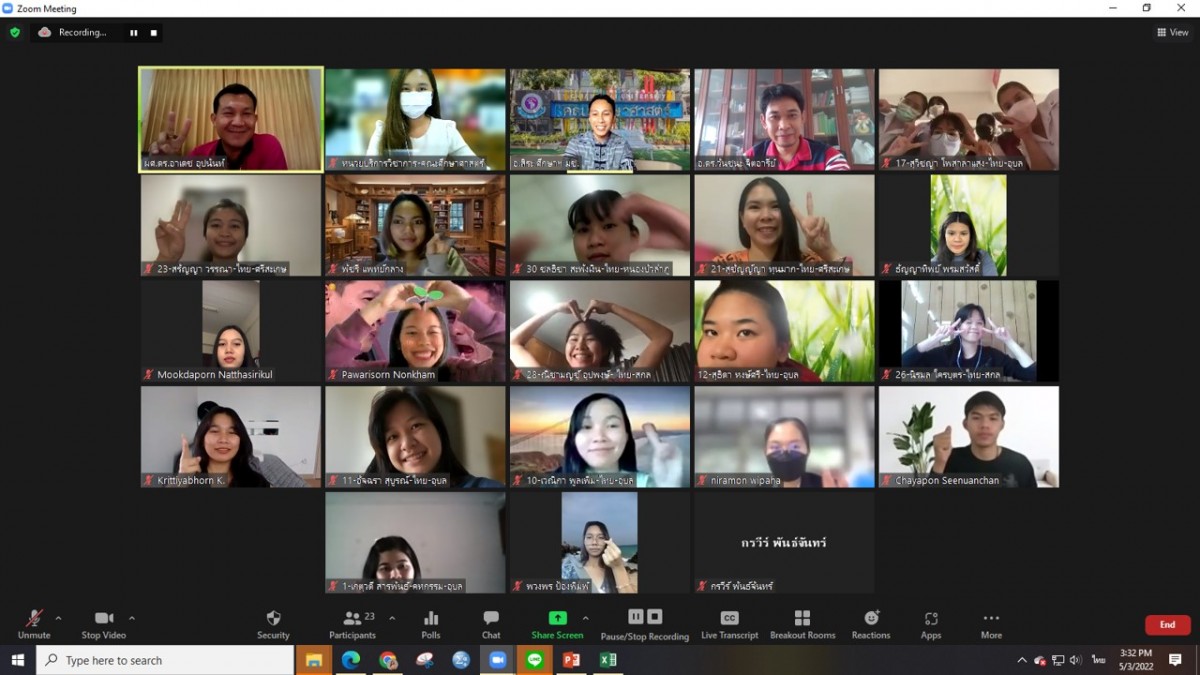Click the green encryption shield icon
Screen dimensions: 1200x675
[15, 32]
